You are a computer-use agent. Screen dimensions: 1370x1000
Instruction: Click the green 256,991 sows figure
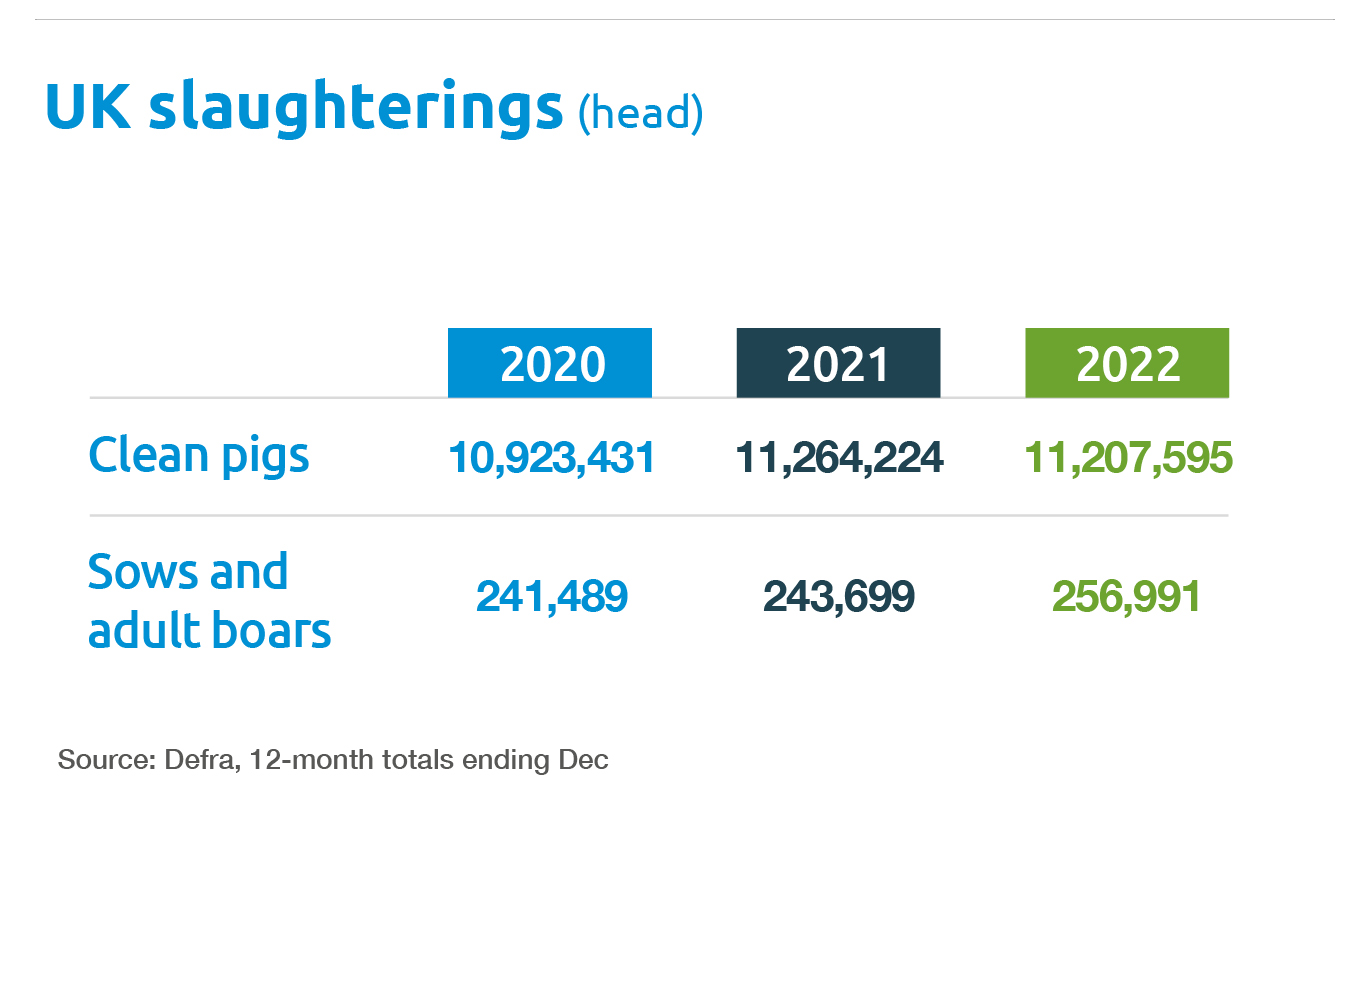click(1126, 597)
